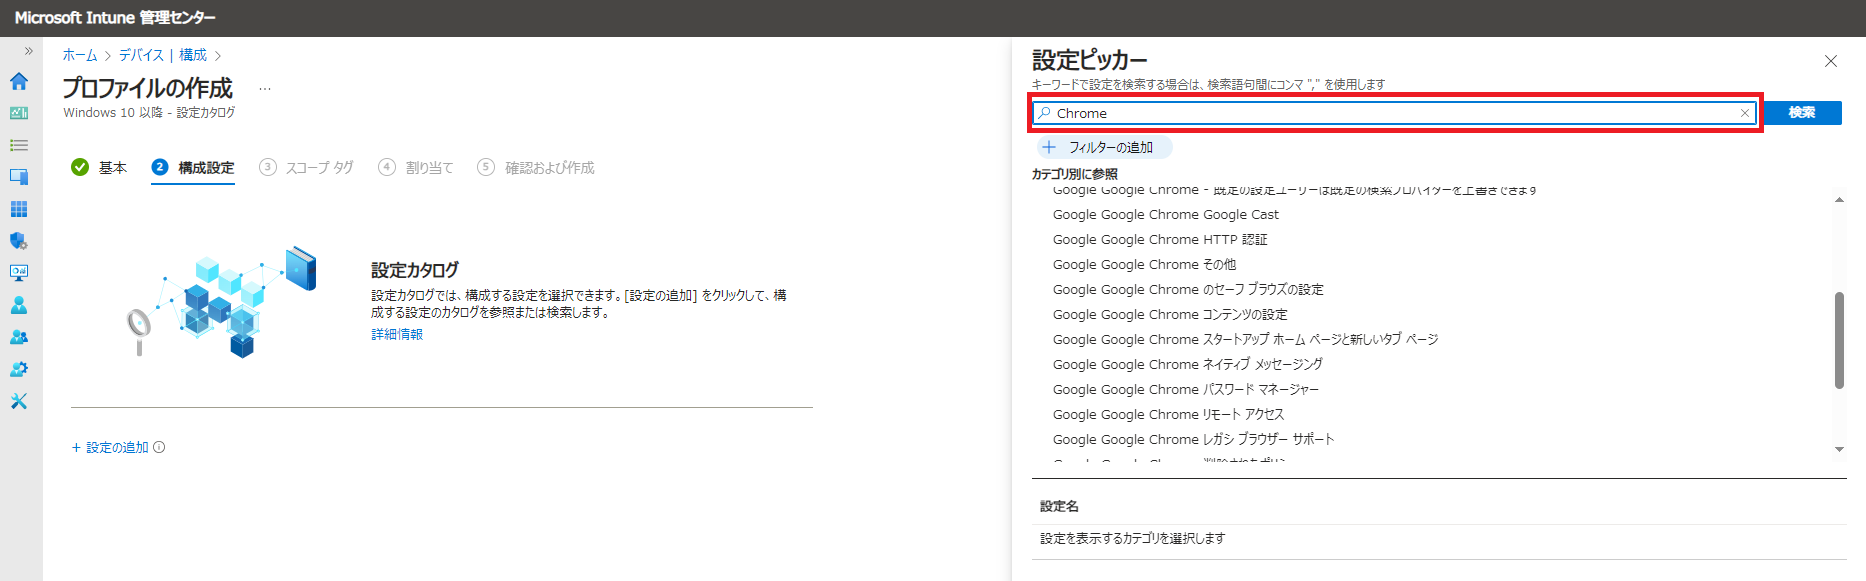This screenshot has width=1866, height=581.
Task: Open Apps grid icon in sidebar
Action: (x=18, y=209)
